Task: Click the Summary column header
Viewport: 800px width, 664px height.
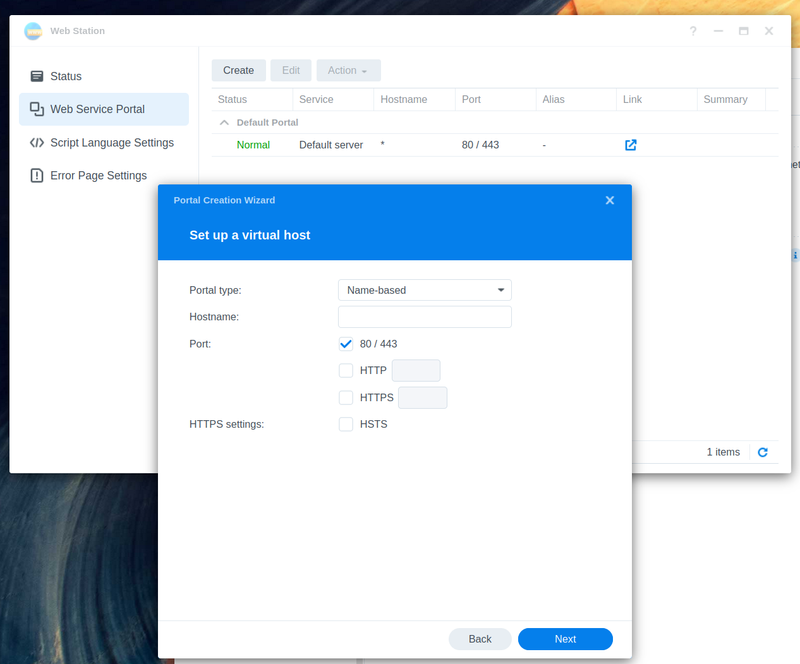Action: point(731,100)
